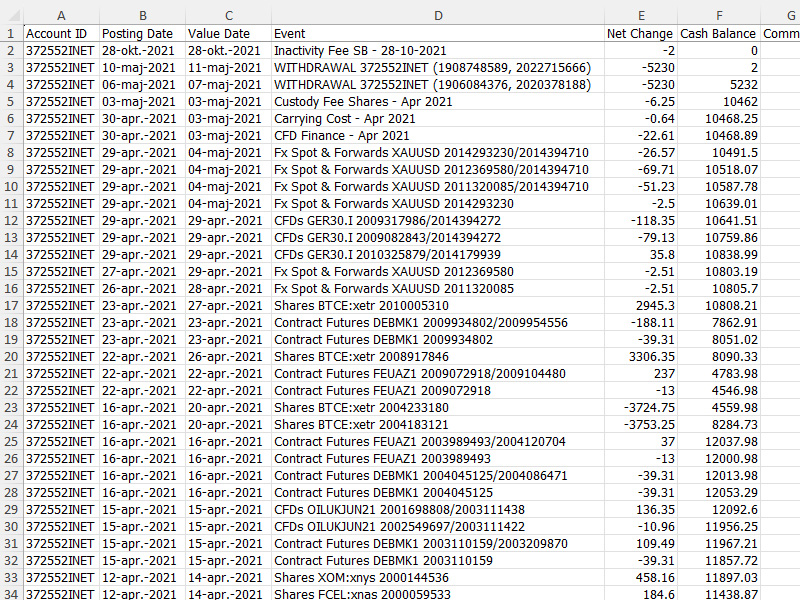Click the Cash Balance header cell
The height and width of the screenshot is (600, 800).
[x=718, y=33]
